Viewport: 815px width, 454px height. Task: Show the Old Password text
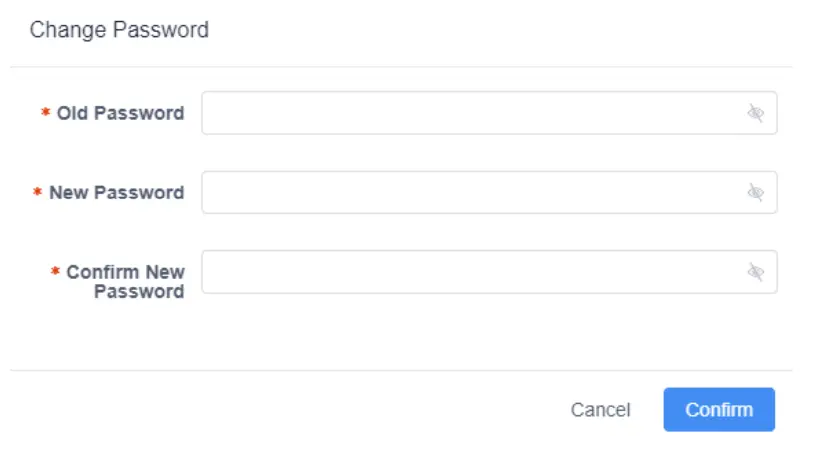click(755, 113)
